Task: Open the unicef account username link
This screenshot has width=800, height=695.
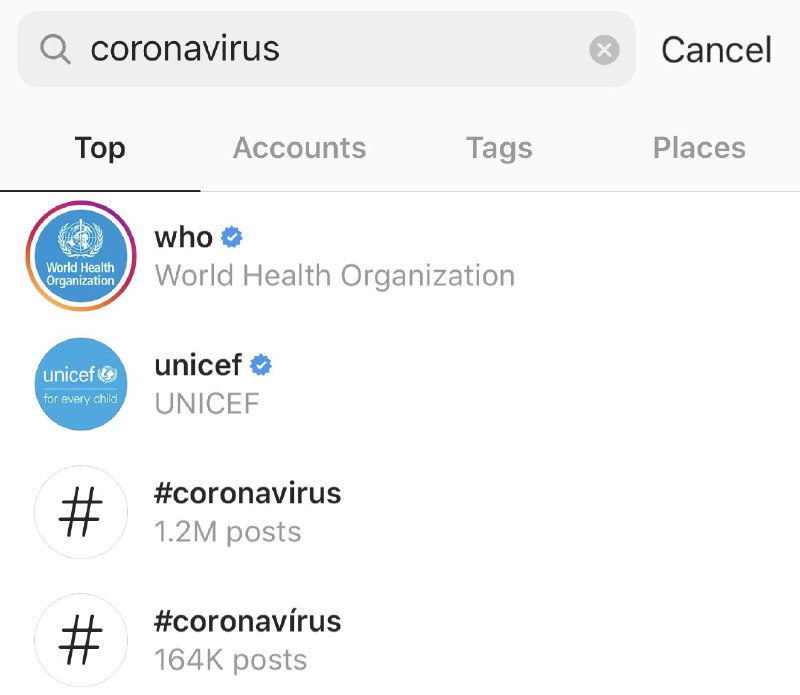Action: 199,366
